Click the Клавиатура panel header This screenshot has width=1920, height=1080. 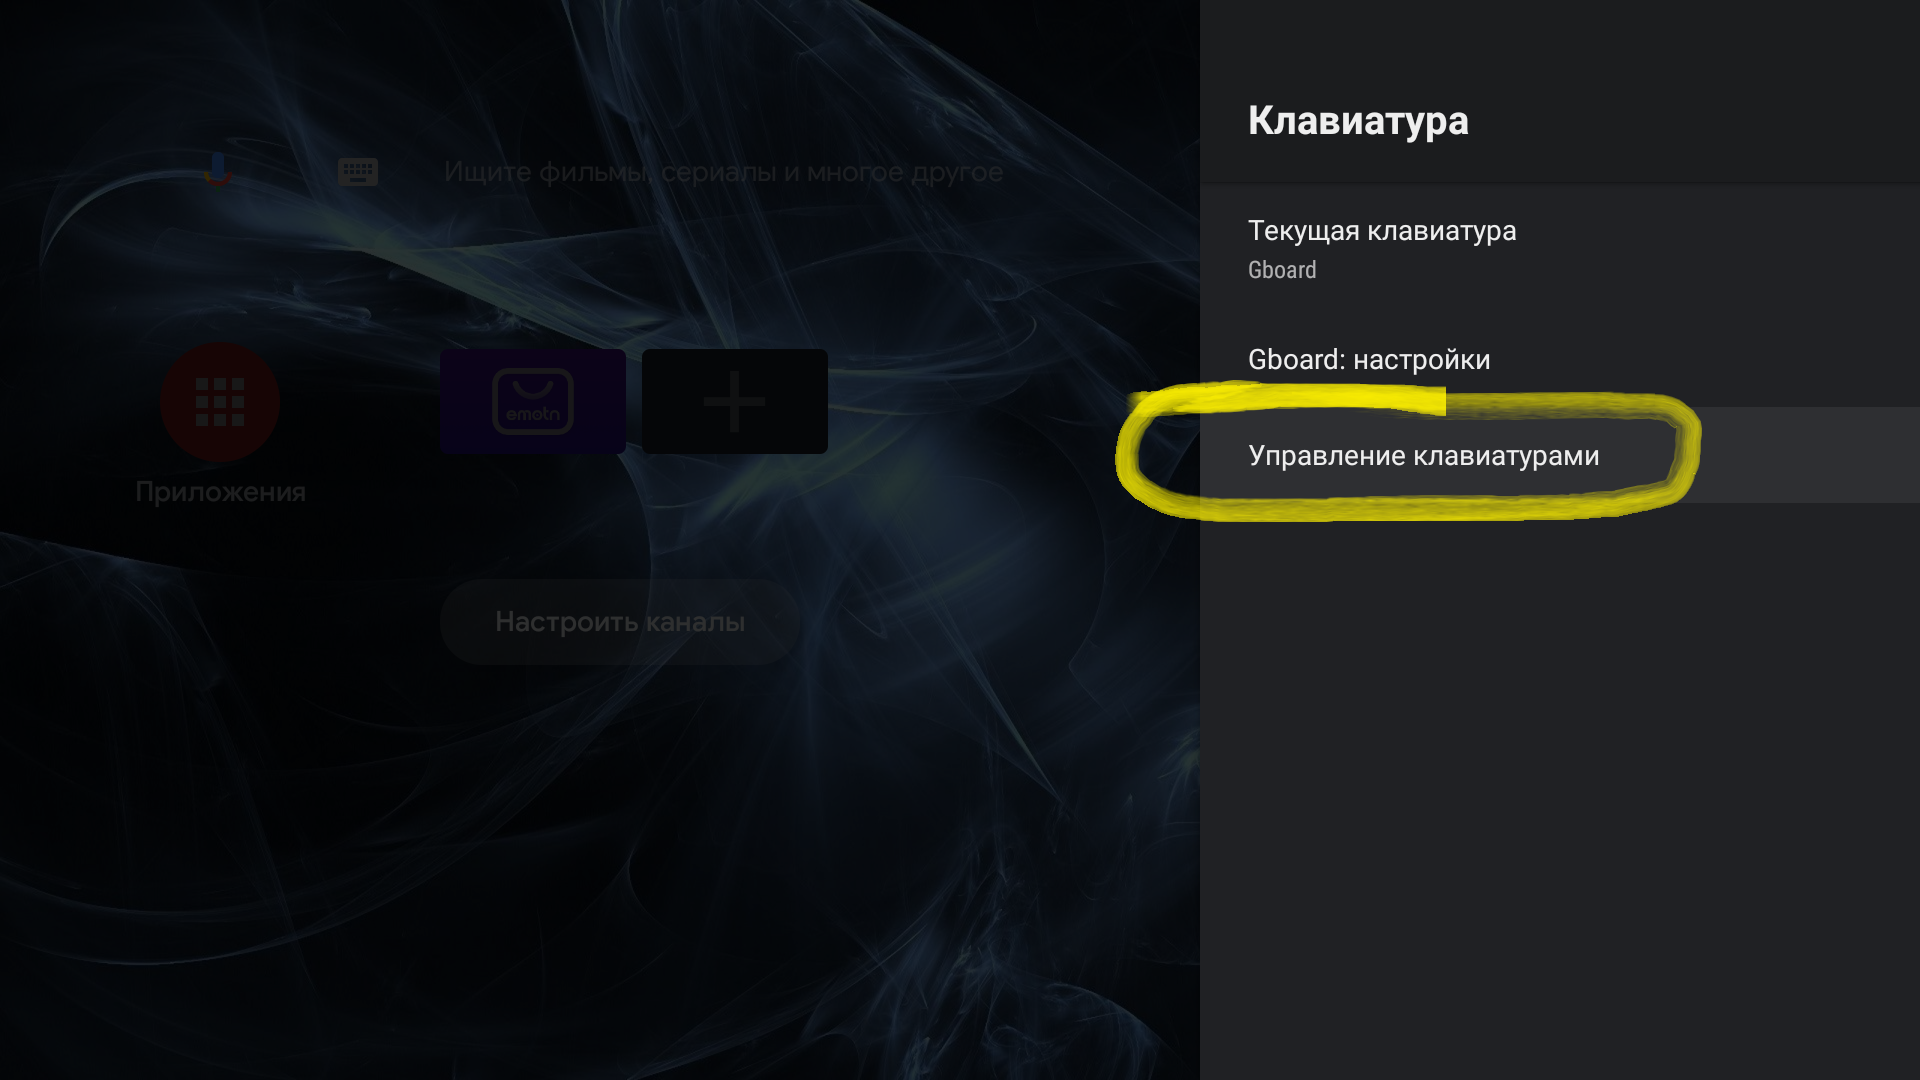1358,121
